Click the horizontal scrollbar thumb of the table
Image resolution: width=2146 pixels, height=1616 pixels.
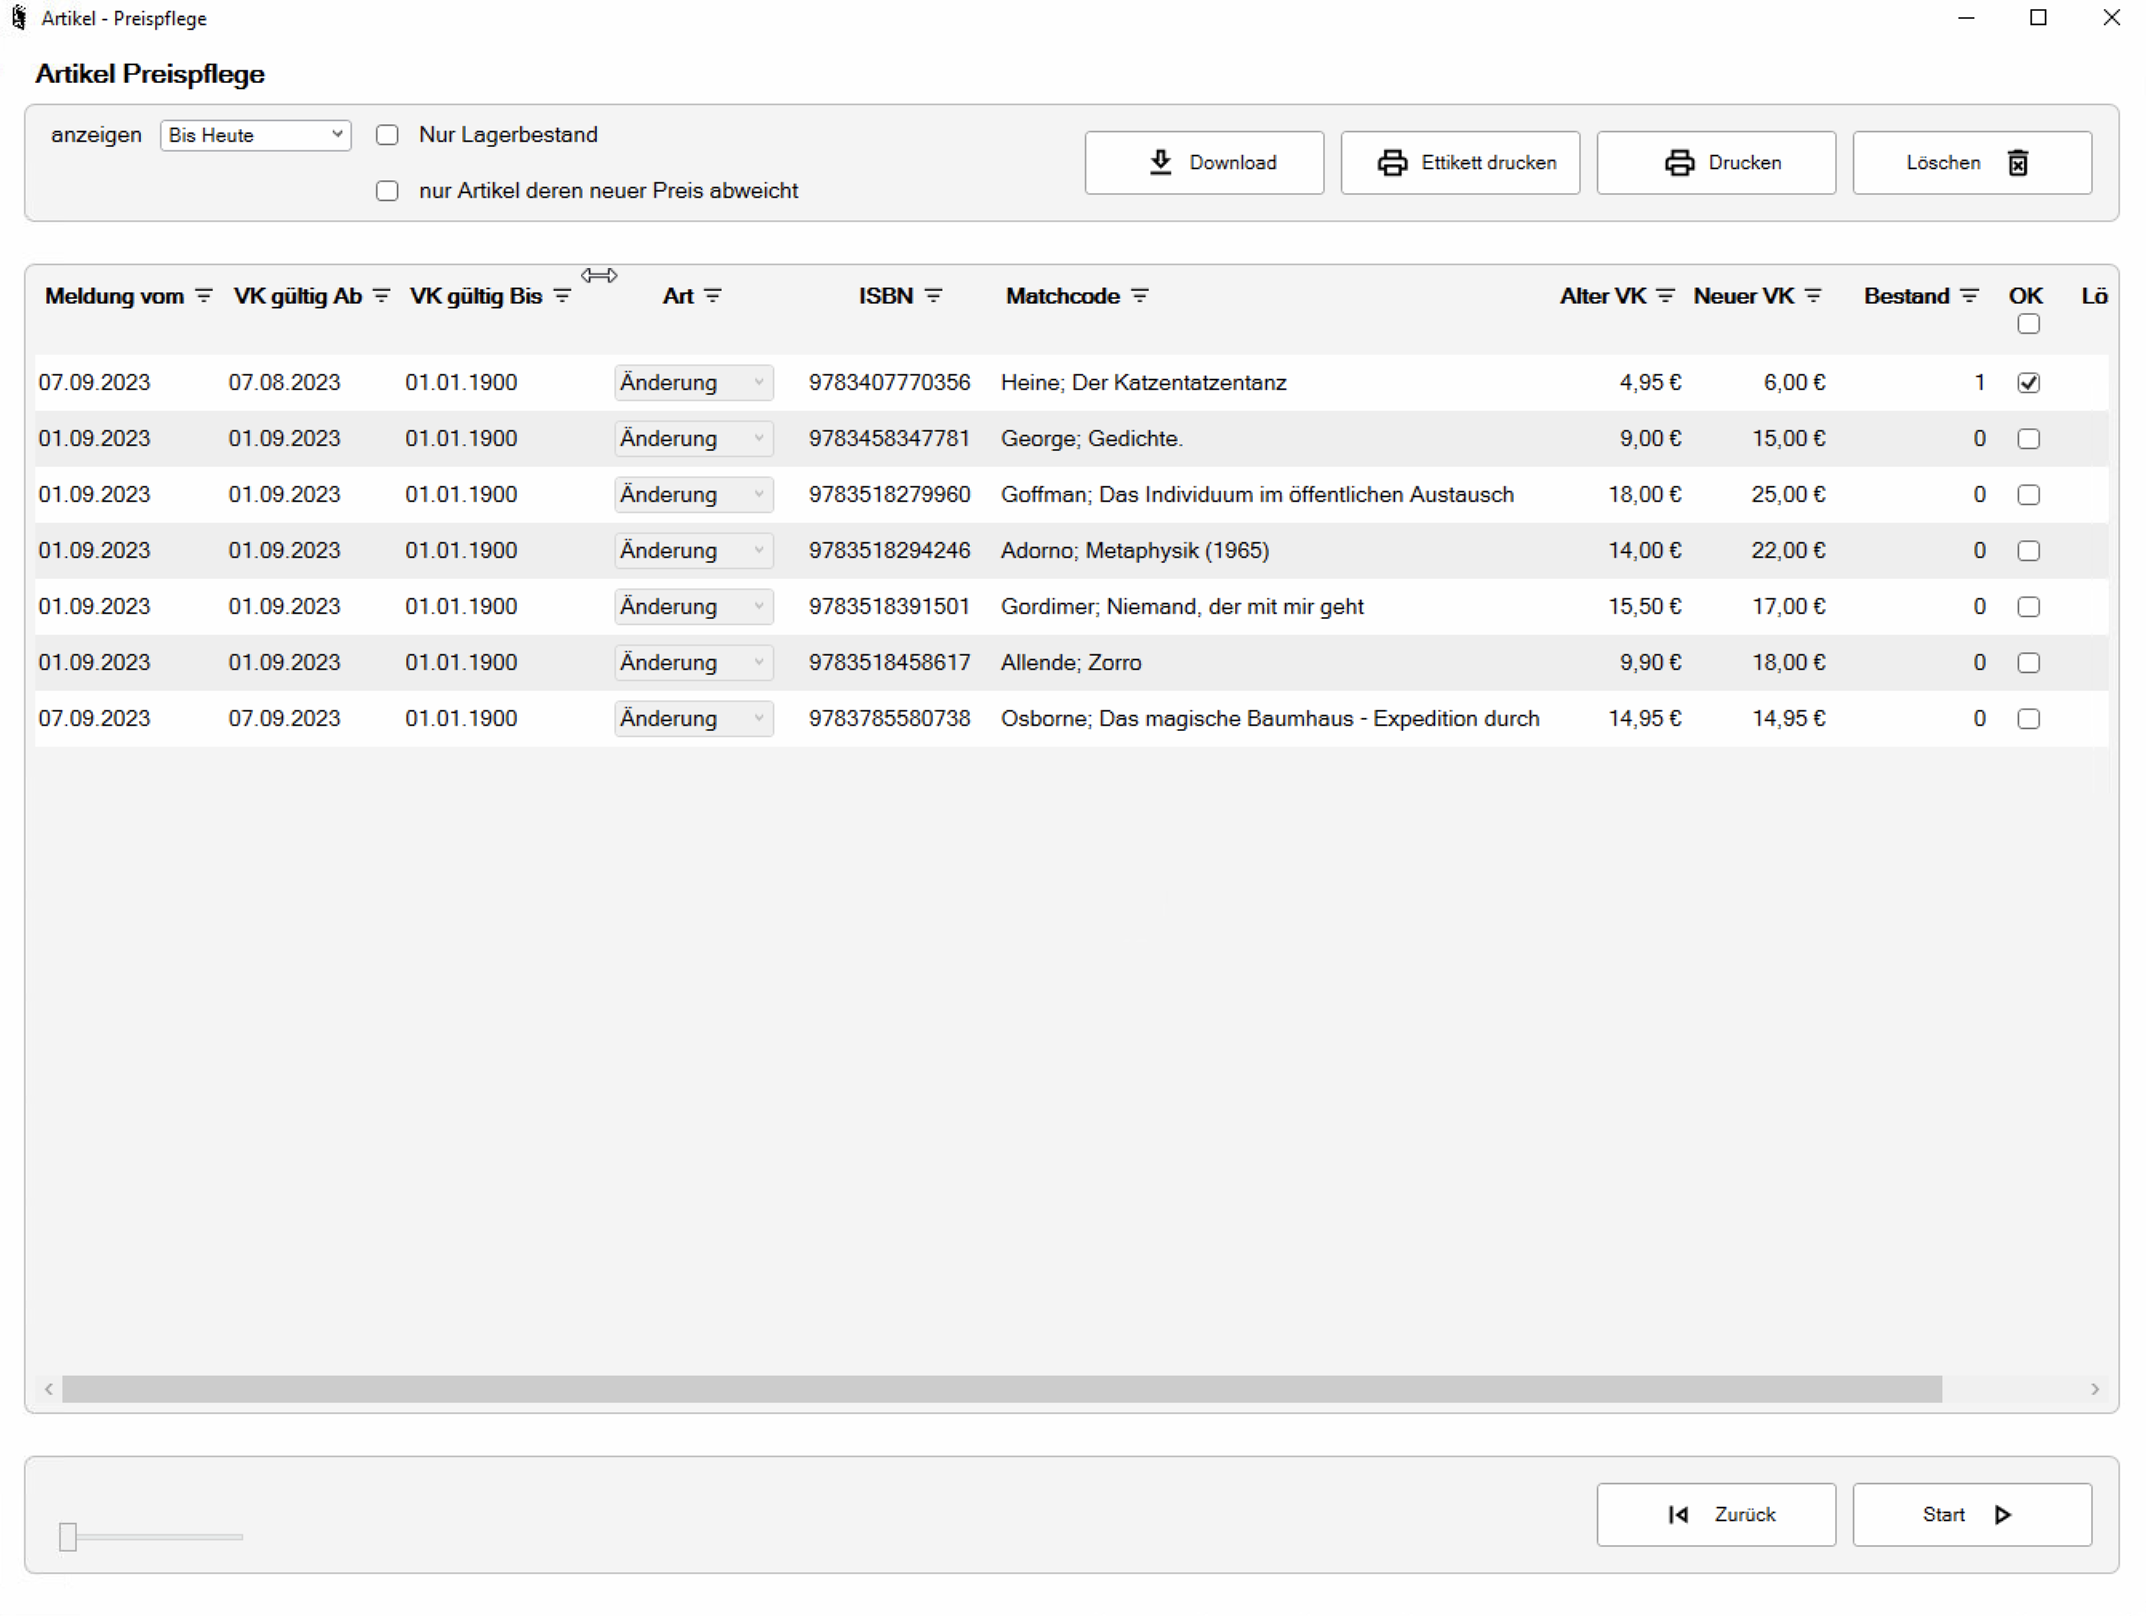(x=1002, y=1389)
